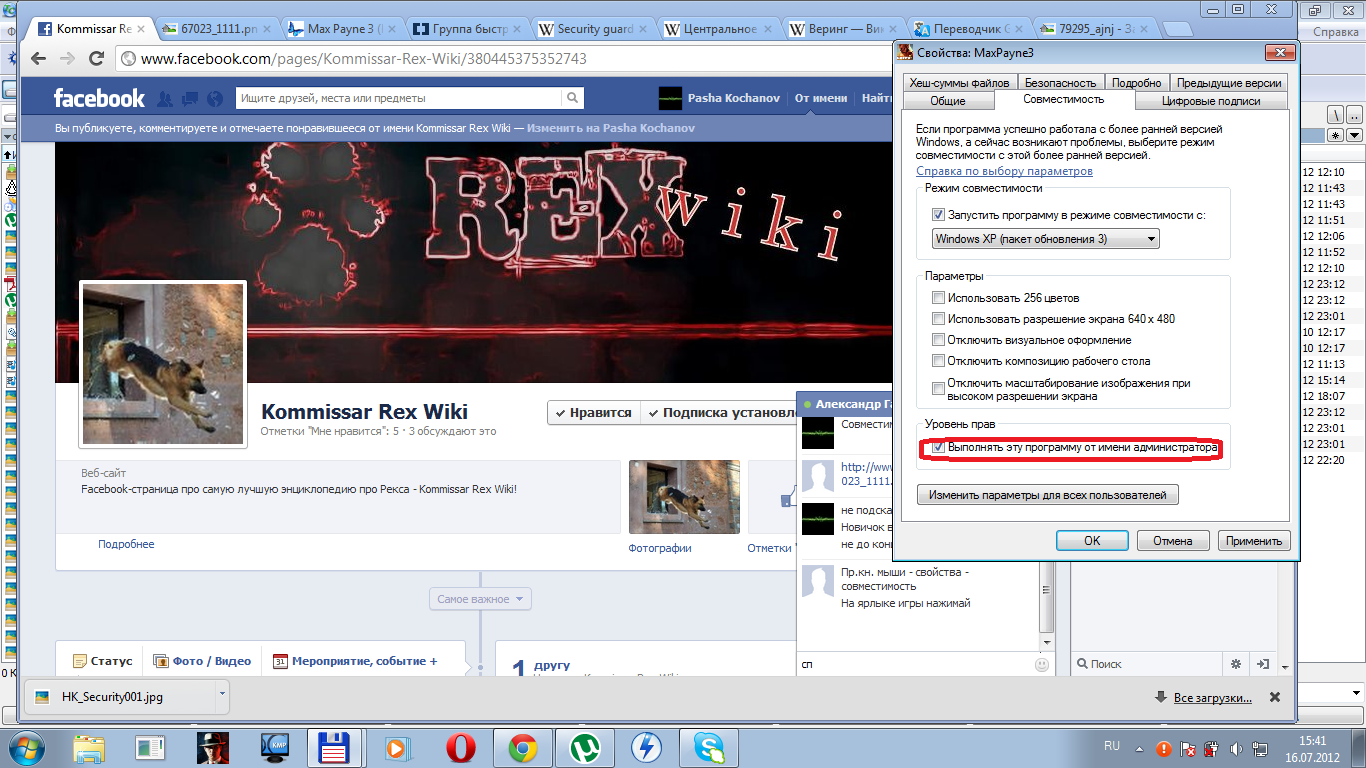Open Windows Explorer from taskbar

tap(89, 747)
